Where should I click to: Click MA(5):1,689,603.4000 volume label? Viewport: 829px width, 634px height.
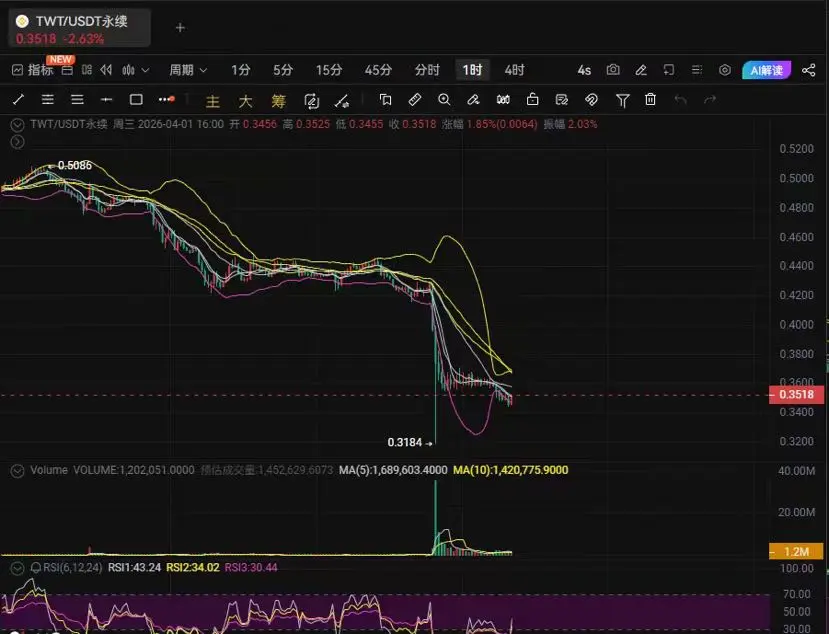click(393, 470)
